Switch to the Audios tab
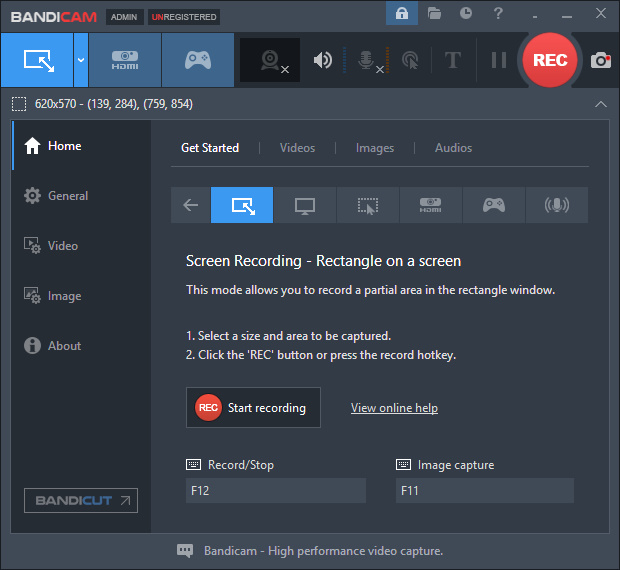Viewport: 620px width, 570px height. click(454, 148)
